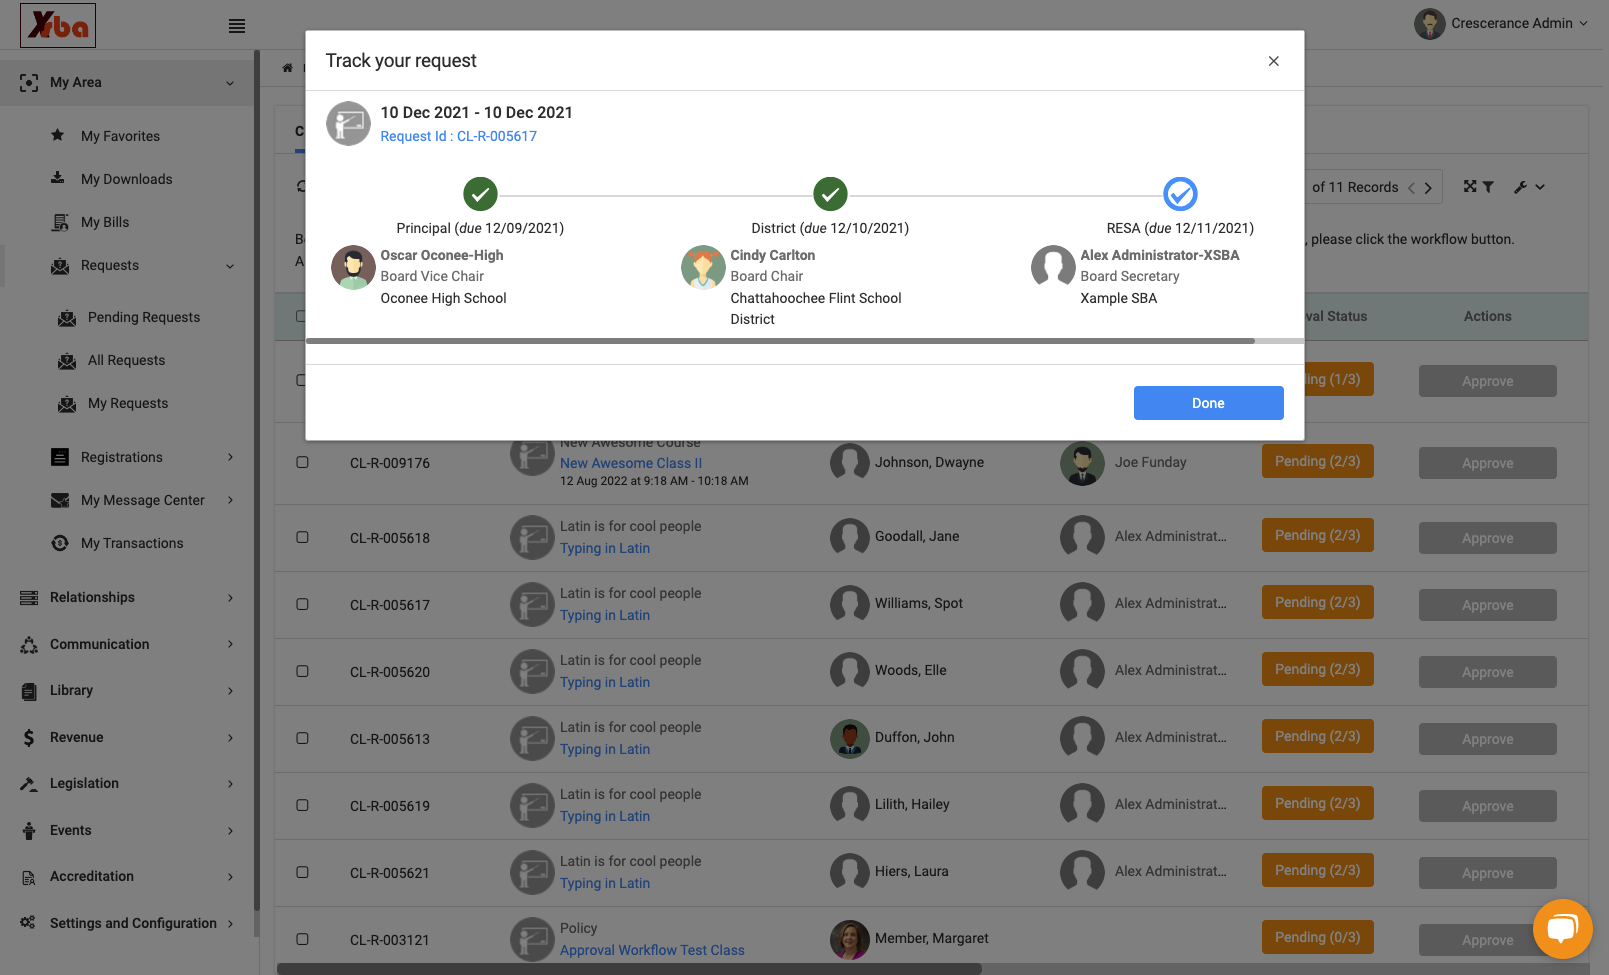Go to previous records page arrow
This screenshot has width=1609, height=975.
(x=1411, y=188)
